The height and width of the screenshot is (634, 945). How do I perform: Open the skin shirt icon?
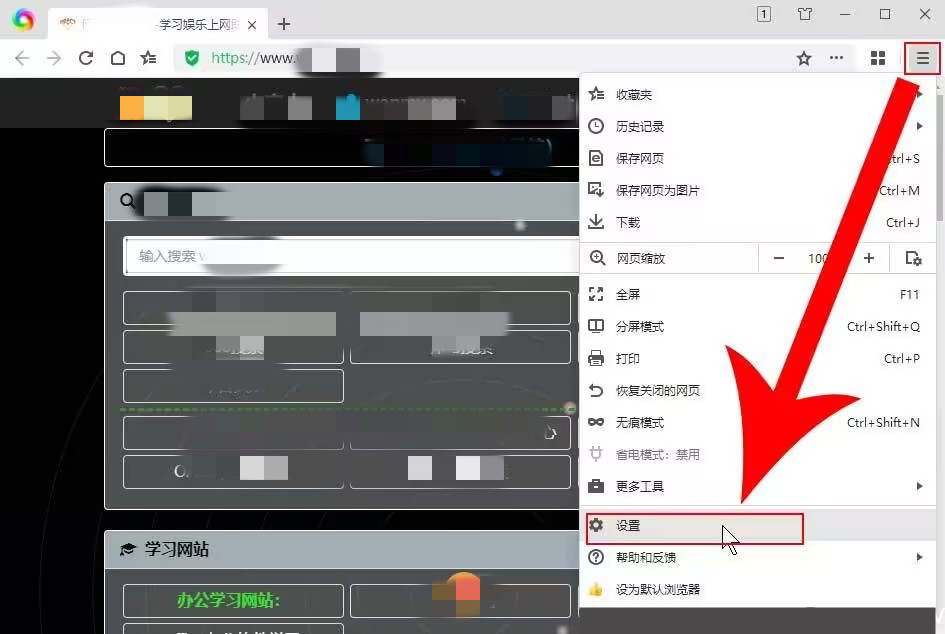[805, 14]
